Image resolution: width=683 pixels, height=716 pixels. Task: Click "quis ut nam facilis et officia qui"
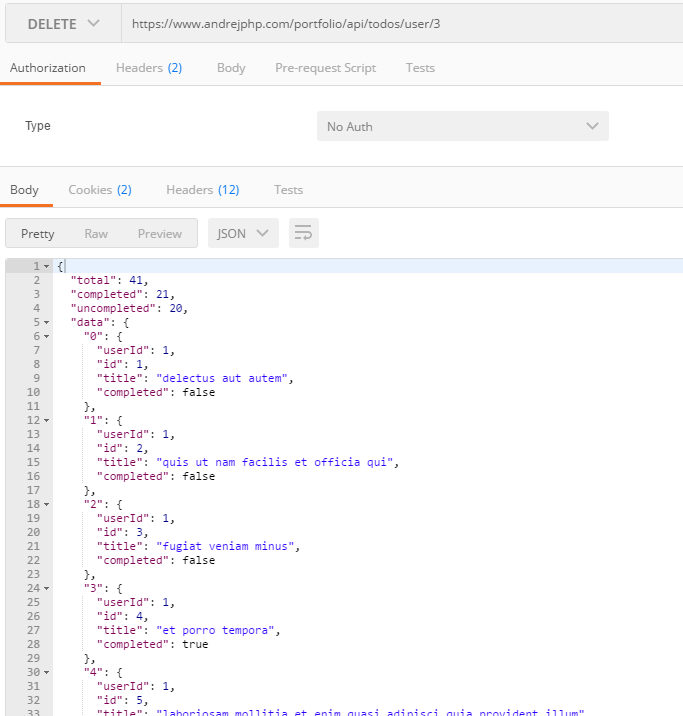click(x=275, y=463)
